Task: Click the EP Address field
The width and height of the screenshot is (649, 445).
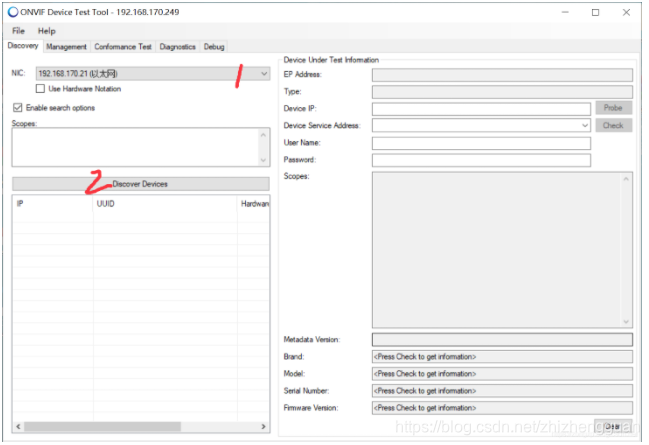Action: (x=502, y=75)
